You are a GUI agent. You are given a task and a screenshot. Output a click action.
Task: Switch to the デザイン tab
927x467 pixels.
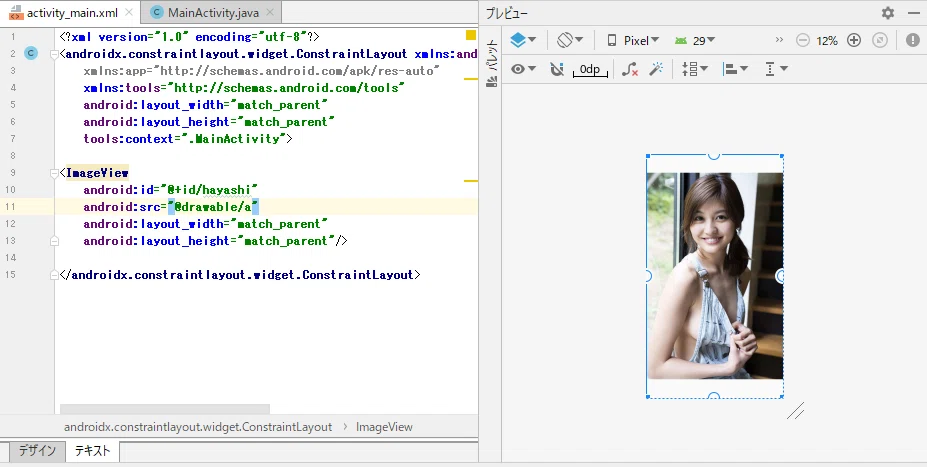[37, 450]
